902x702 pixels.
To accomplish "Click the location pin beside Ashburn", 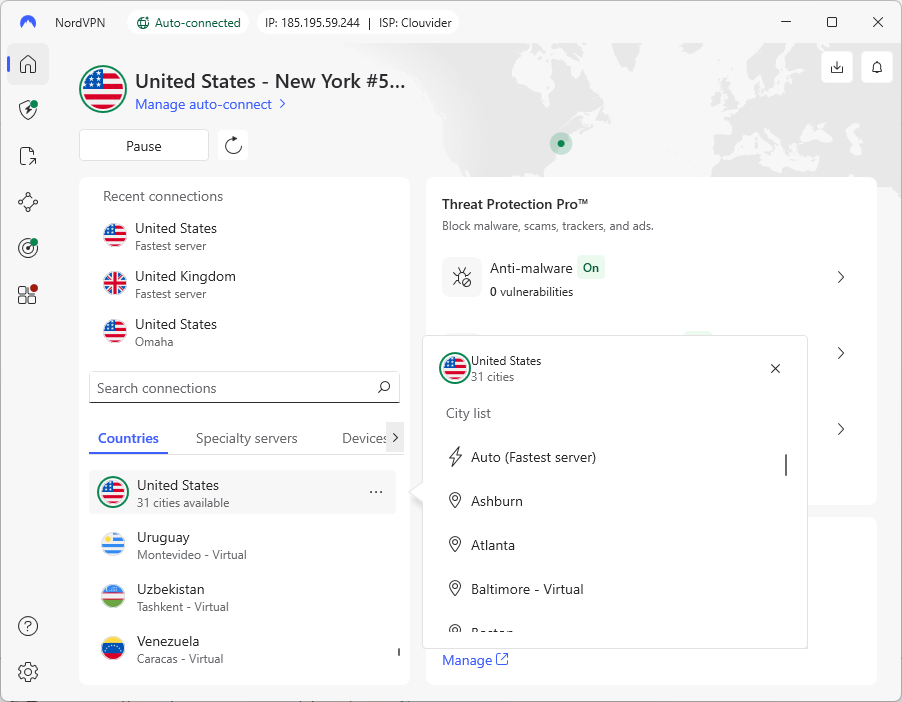I will click(x=455, y=501).
